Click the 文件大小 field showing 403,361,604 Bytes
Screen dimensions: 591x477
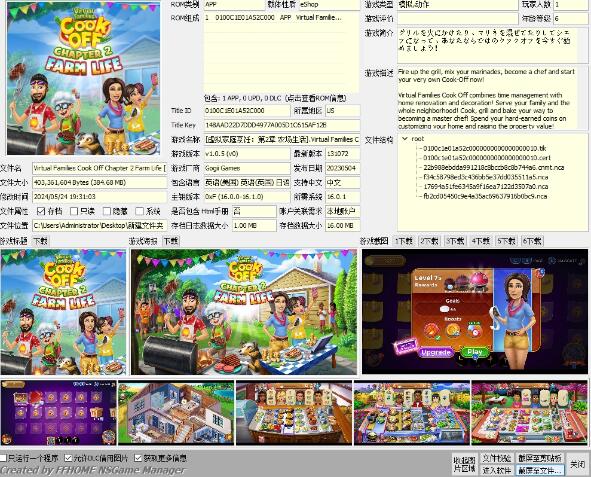point(100,182)
